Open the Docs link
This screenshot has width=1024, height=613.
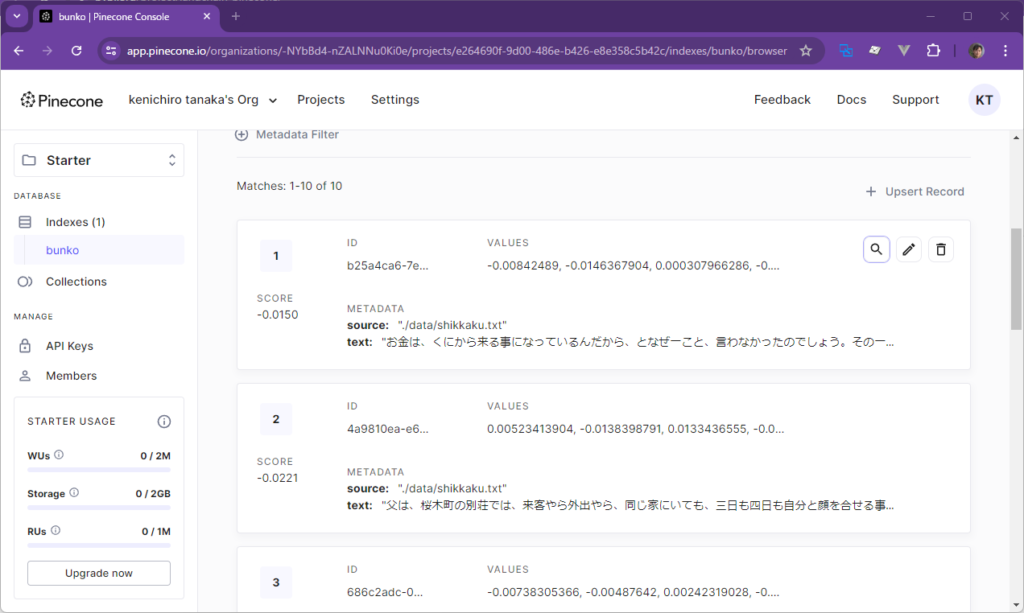click(851, 100)
